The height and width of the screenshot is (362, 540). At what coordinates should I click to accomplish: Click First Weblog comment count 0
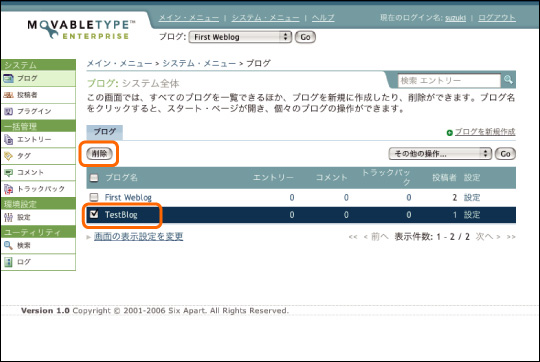pyautogui.click(x=346, y=197)
